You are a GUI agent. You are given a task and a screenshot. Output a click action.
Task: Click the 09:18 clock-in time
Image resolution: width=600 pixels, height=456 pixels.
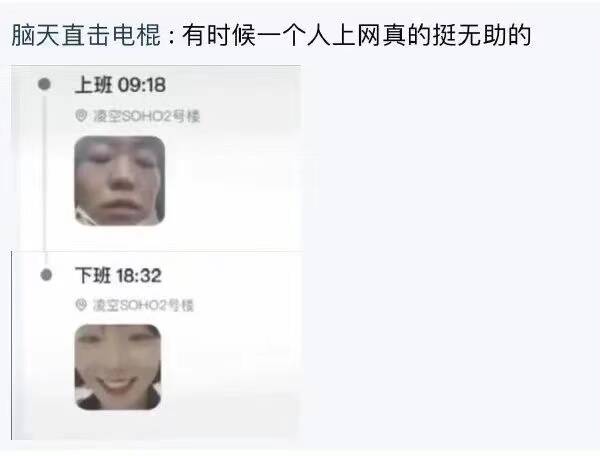(141, 85)
